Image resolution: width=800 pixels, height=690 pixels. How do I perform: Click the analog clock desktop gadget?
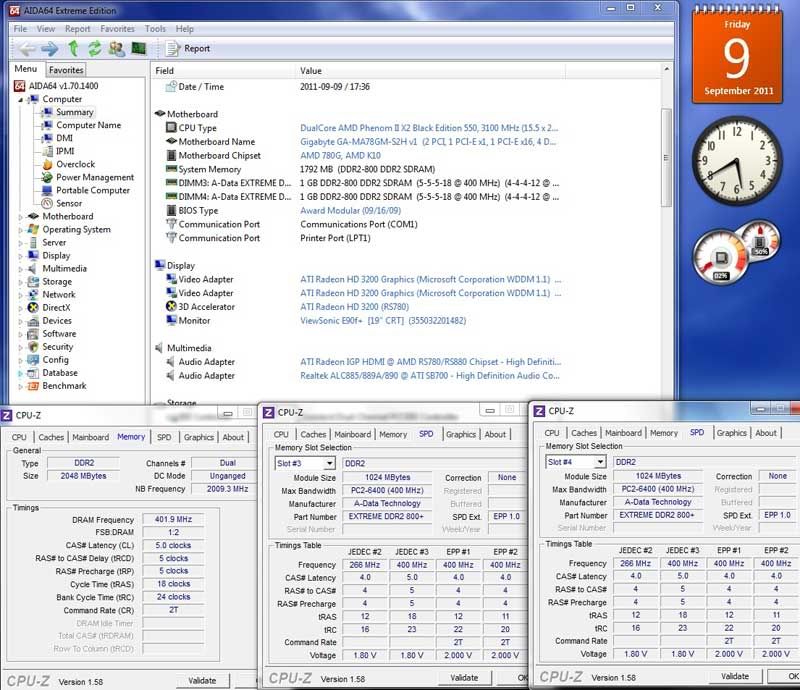(737, 161)
